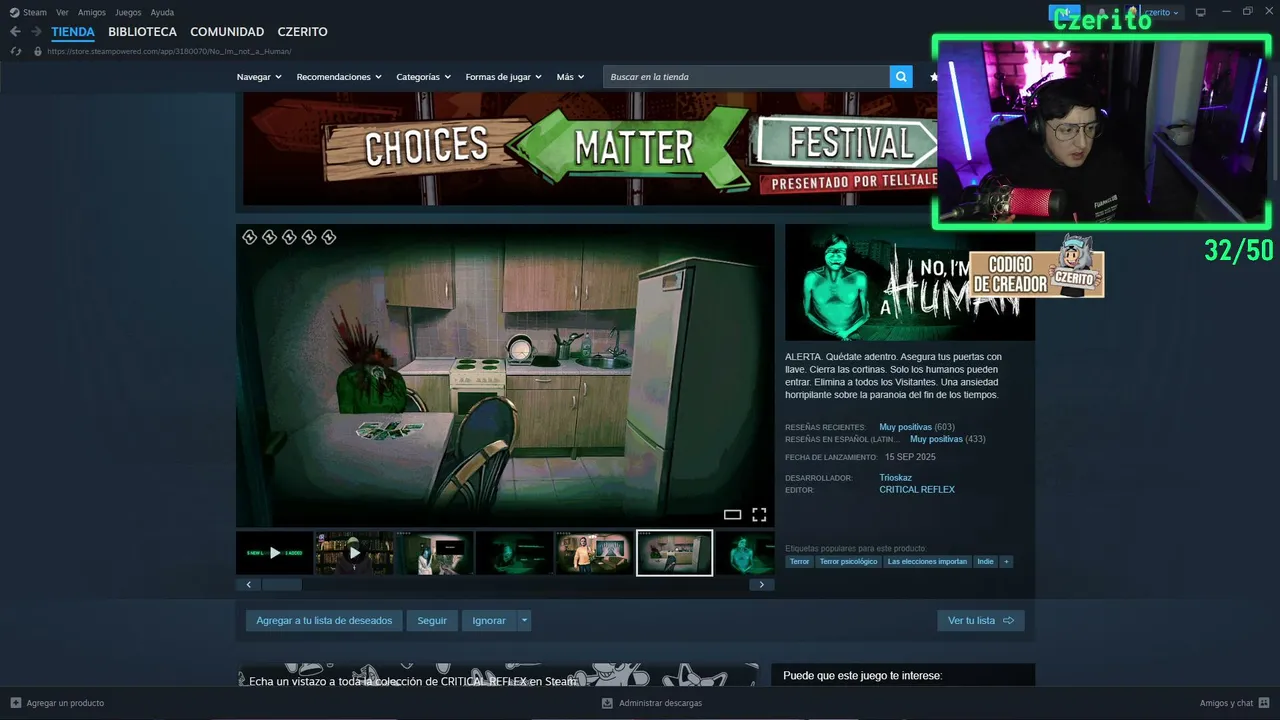Click the Buscar en la tienda search field
Screen dimensions: 1280x720
[746, 77]
